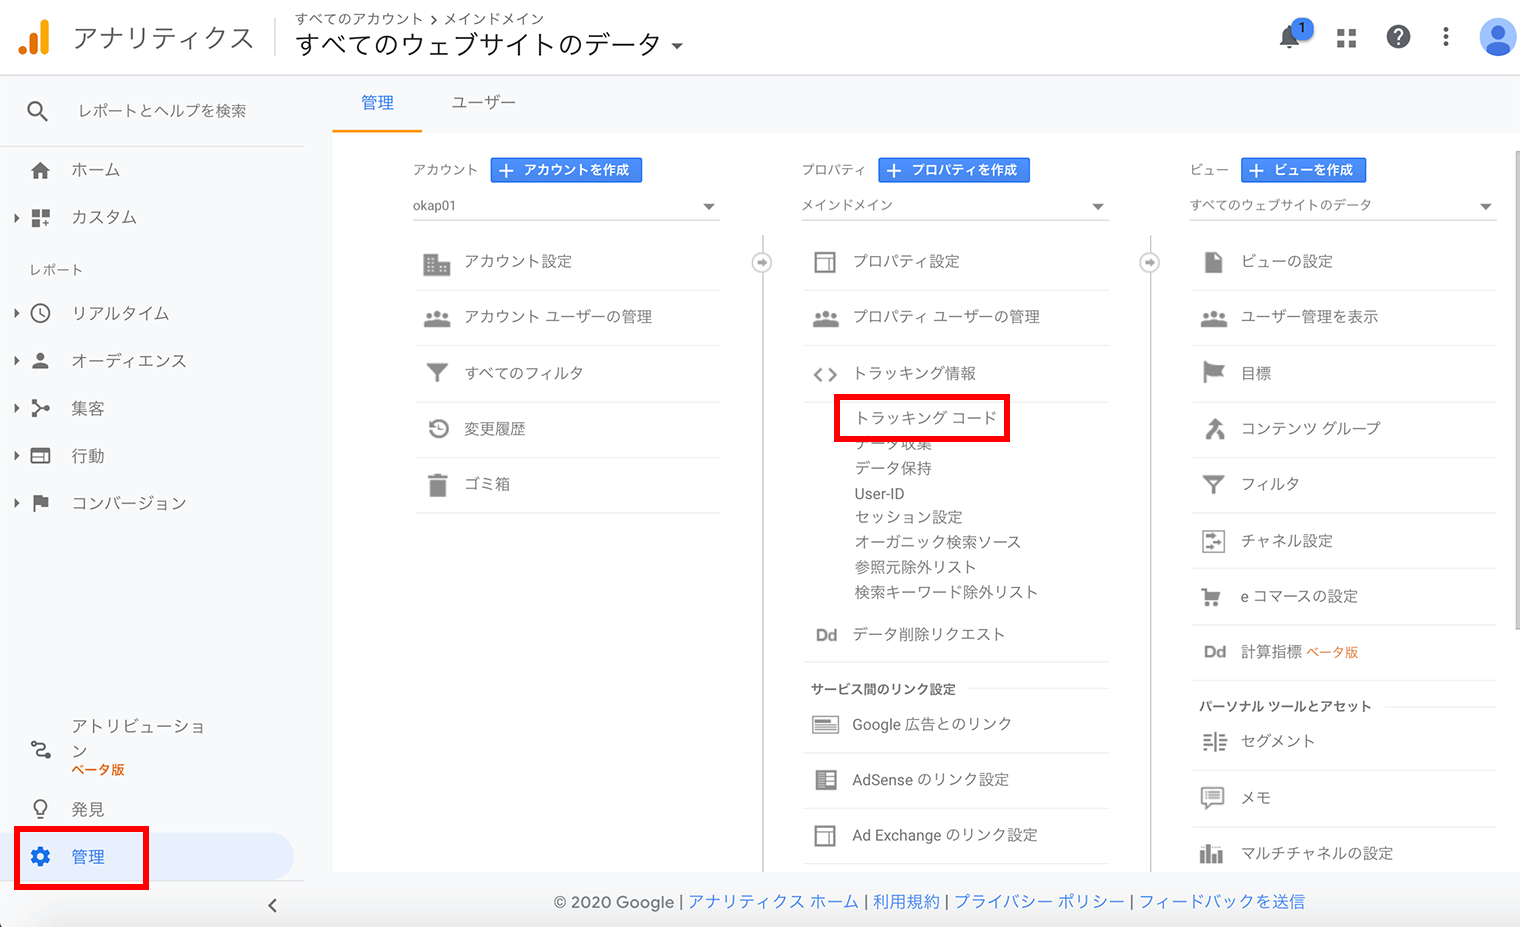Click the user account avatar

pyautogui.click(x=1497, y=37)
